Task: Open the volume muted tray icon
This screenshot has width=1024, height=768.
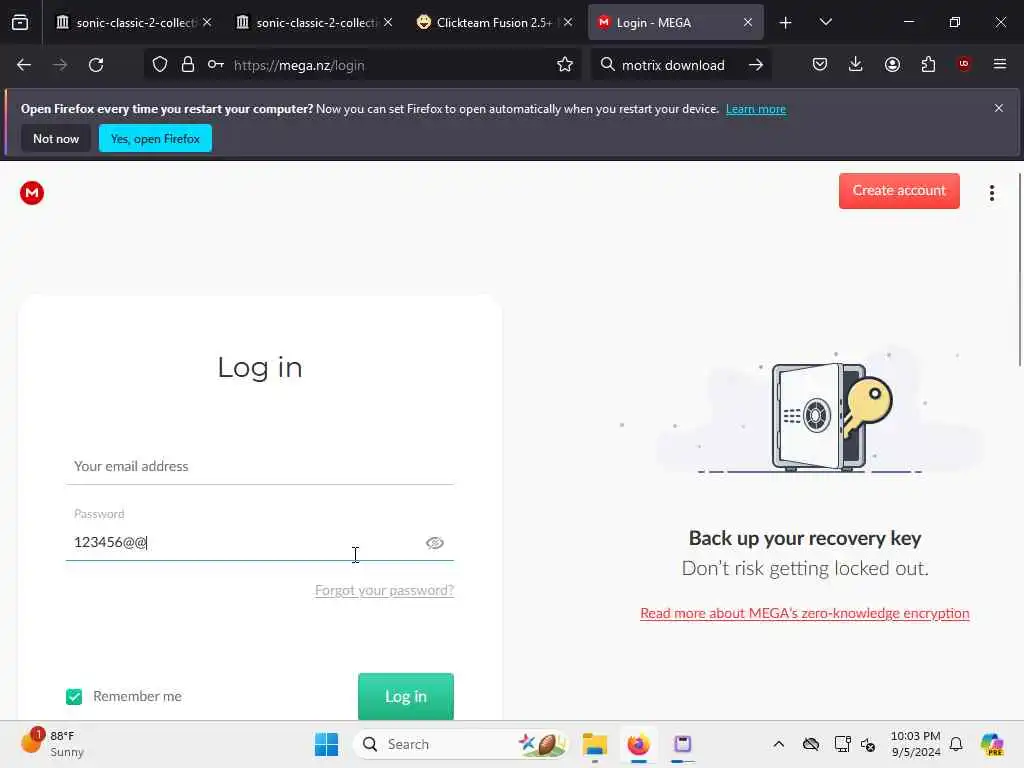Action: coord(868,744)
